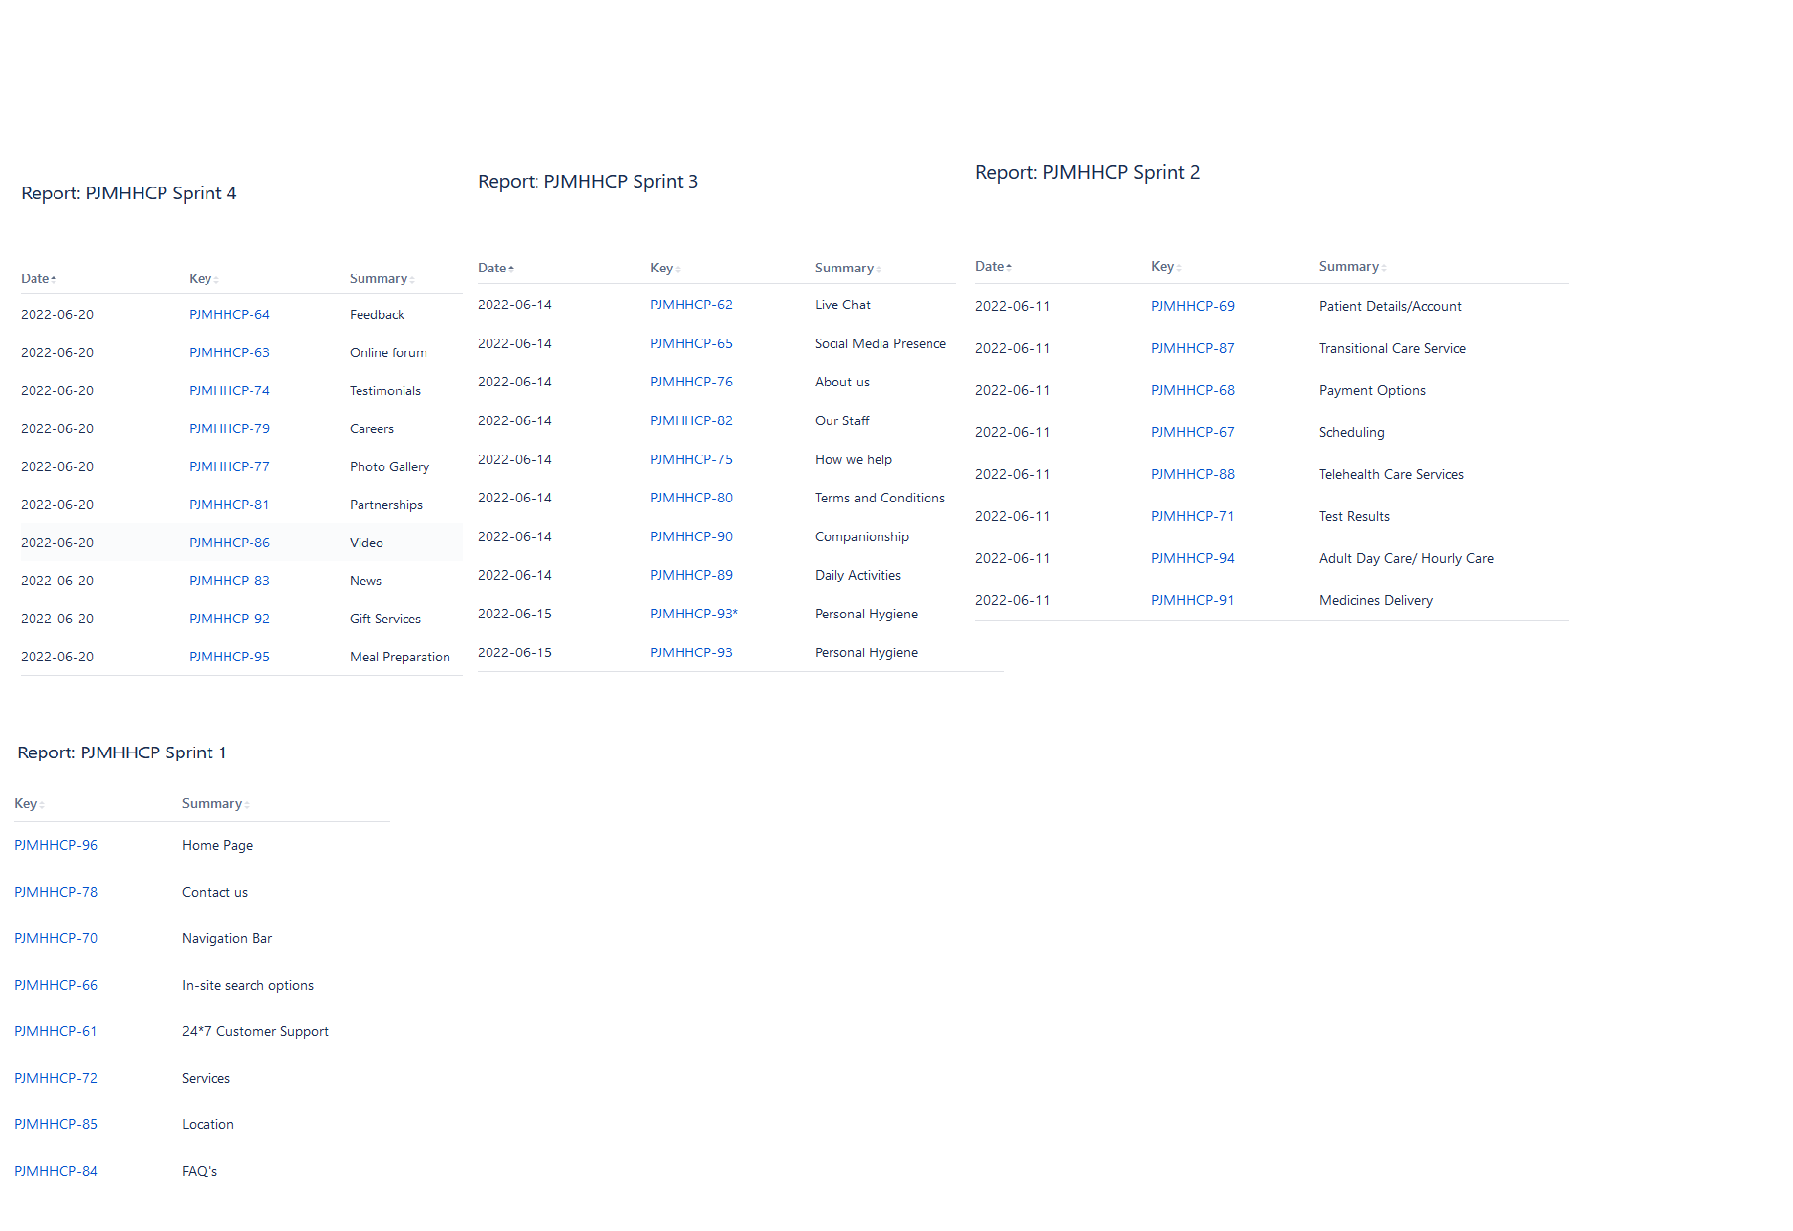Click the "Partnerships" summary text
The width and height of the screenshot is (1793, 1231).
[x=386, y=505]
